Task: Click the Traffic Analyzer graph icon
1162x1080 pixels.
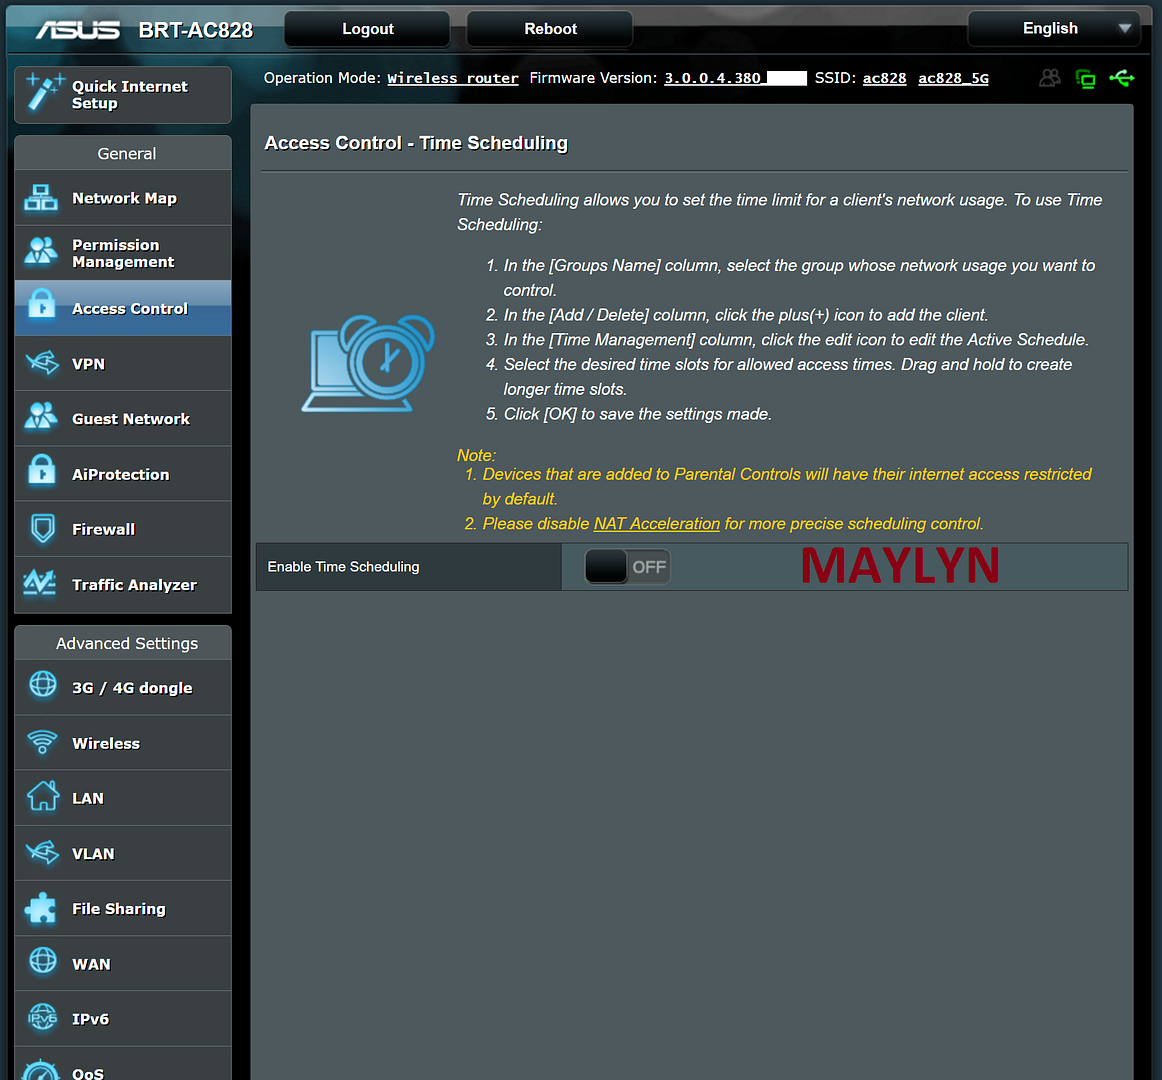Action: coord(40,583)
